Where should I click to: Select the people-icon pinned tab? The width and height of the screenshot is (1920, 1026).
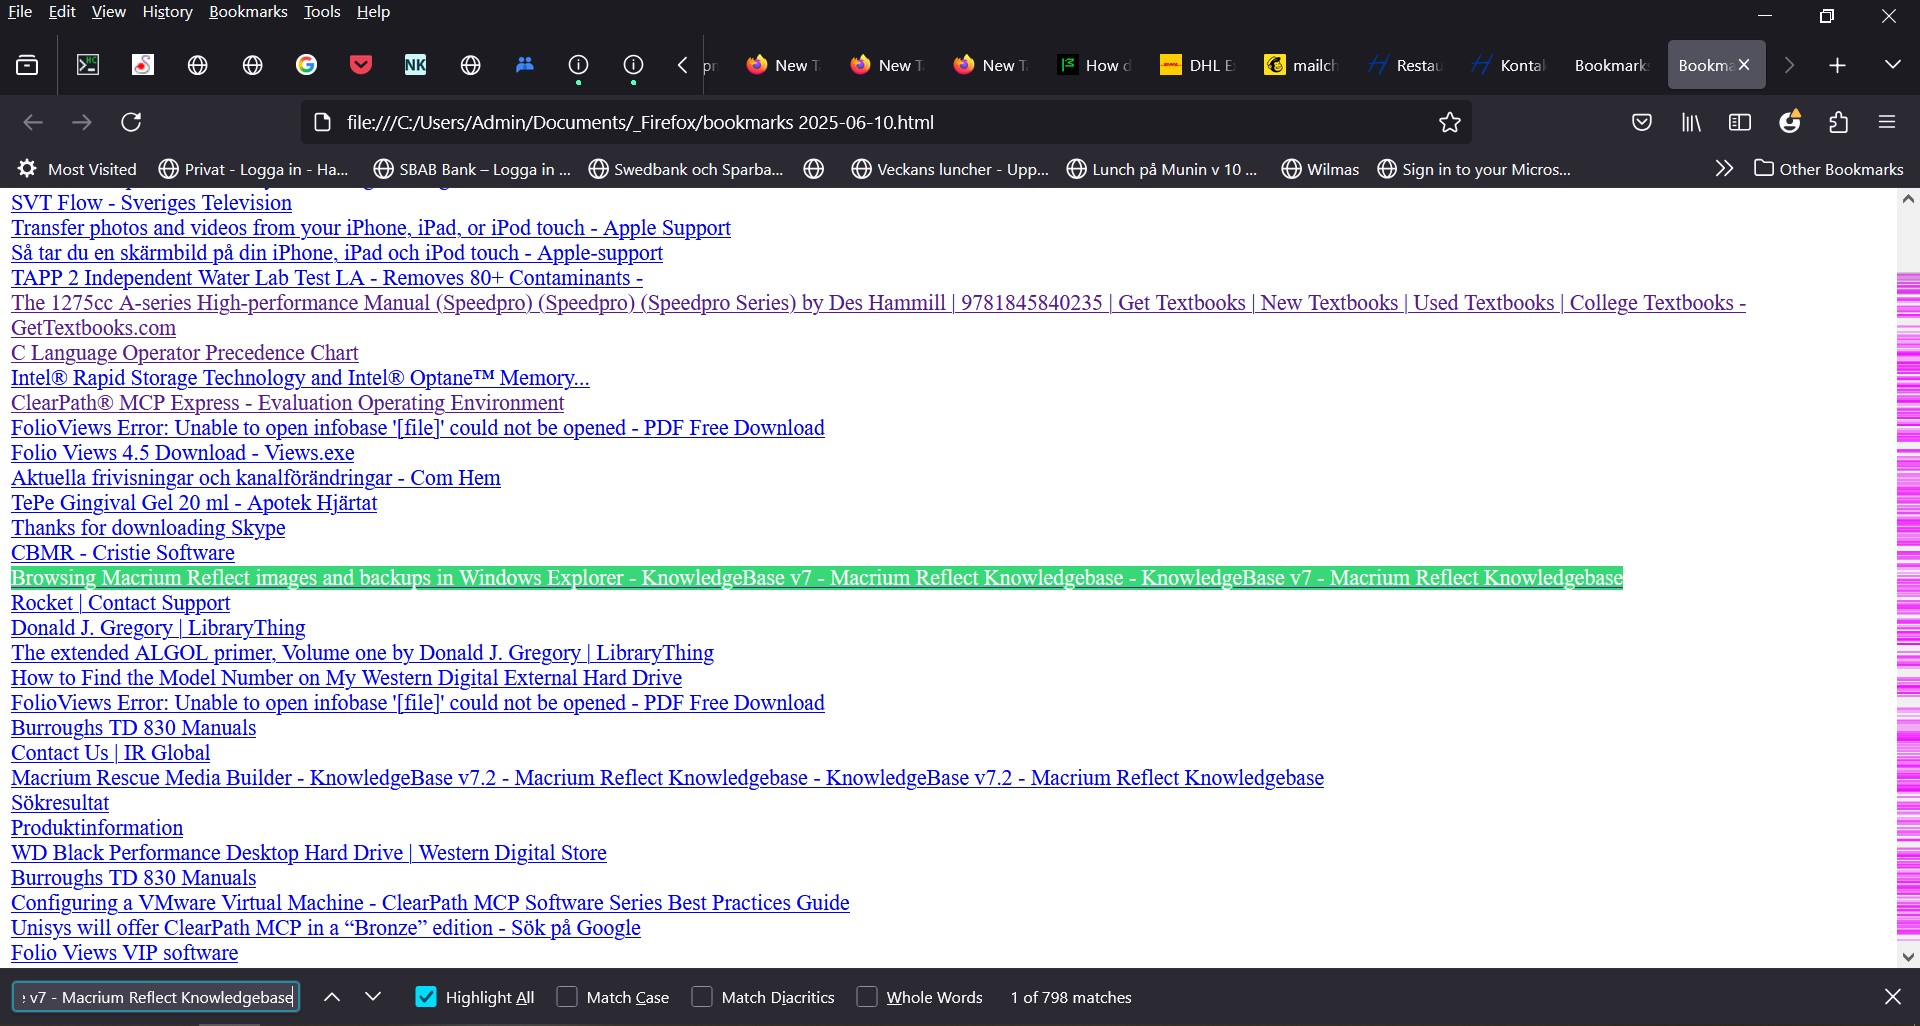point(525,65)
